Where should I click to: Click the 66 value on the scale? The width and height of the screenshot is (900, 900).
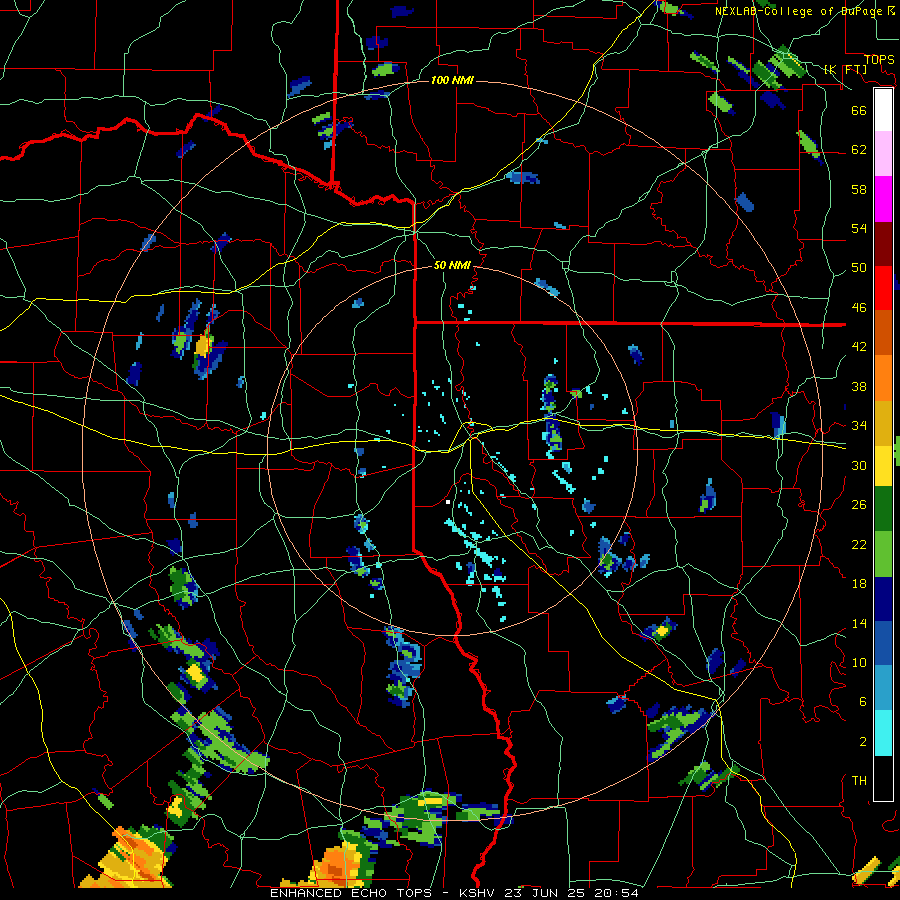(859, 110)
